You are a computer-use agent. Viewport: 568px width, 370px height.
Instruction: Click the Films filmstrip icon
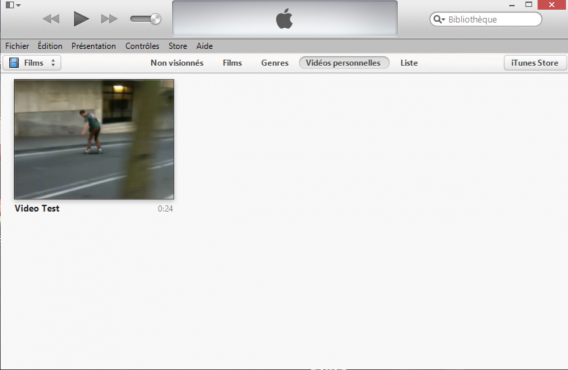14,63
